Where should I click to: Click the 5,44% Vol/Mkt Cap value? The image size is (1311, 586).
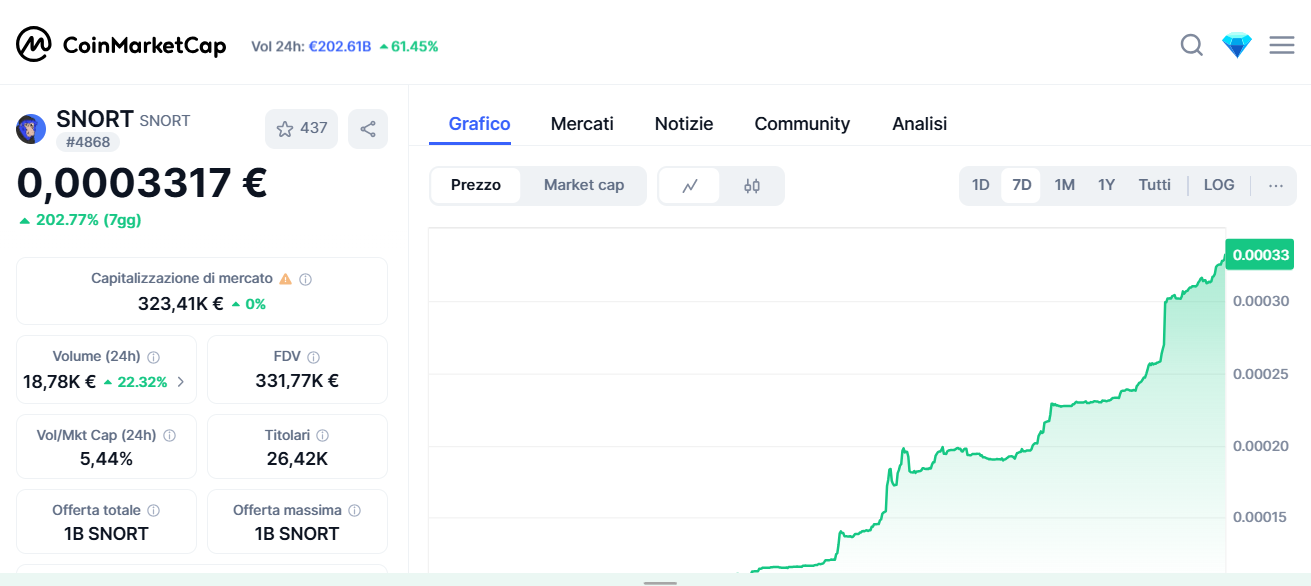click(106, 460)
